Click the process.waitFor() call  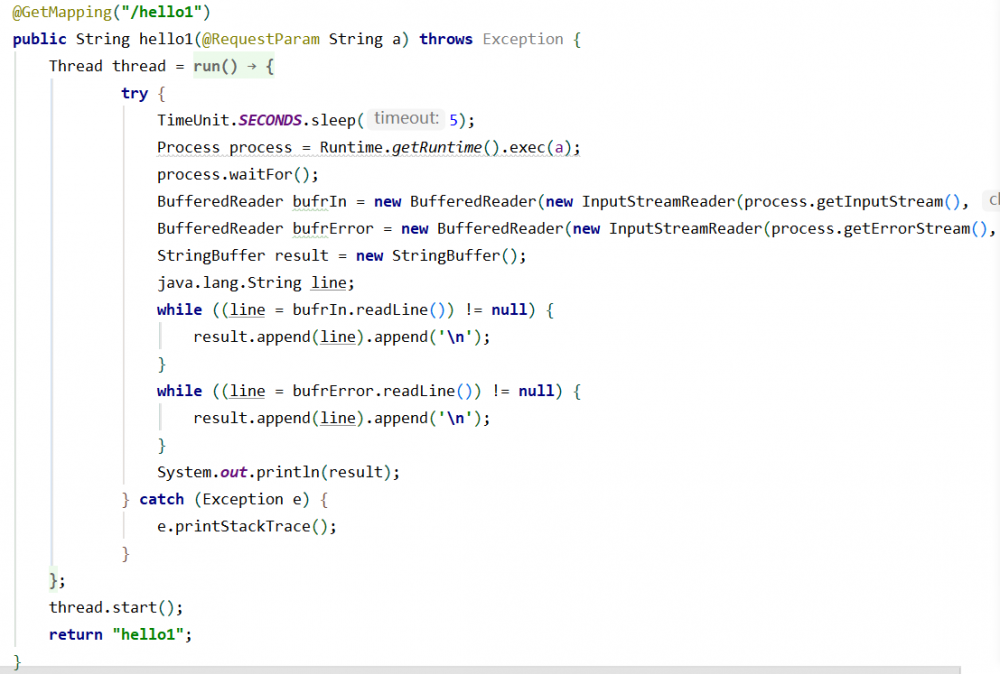click(x=233, y=175)
